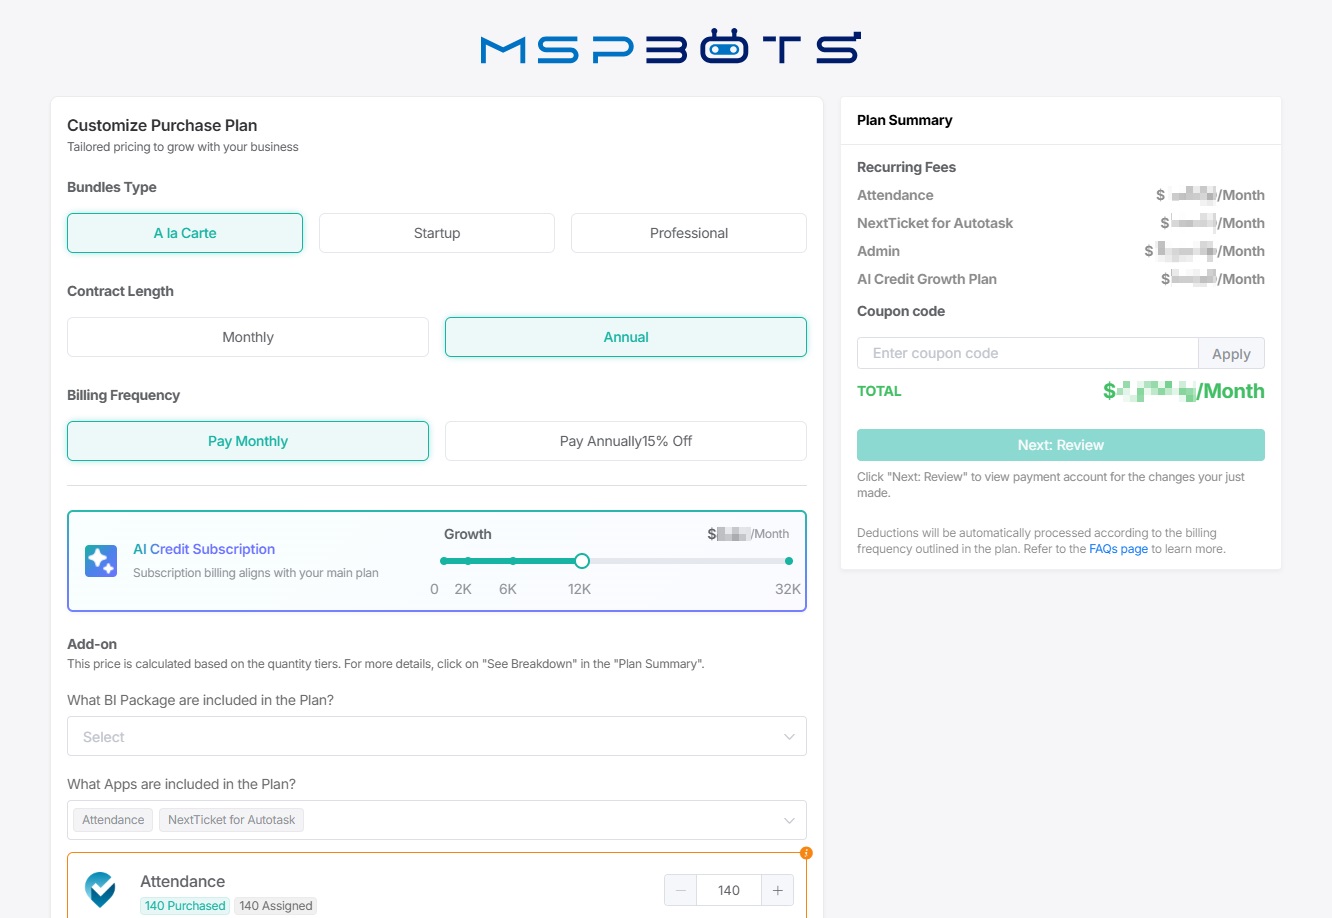The width and height of the screenshot is (1332, 918).
Task: Click the AI Credit Subscription sparkle icon
Action: (101, 561)
